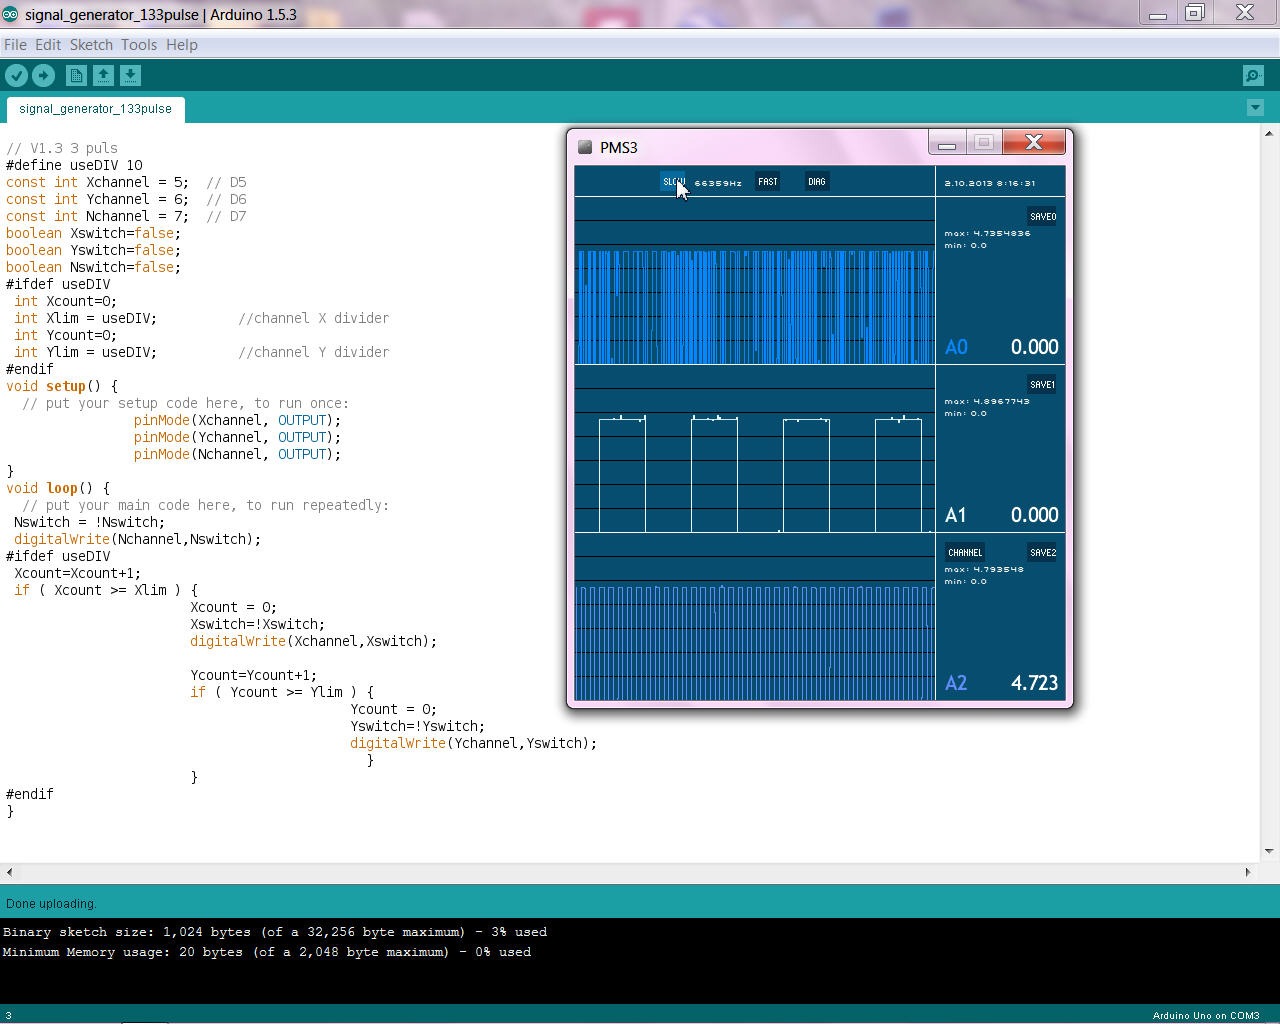Open the File menu

15,45
